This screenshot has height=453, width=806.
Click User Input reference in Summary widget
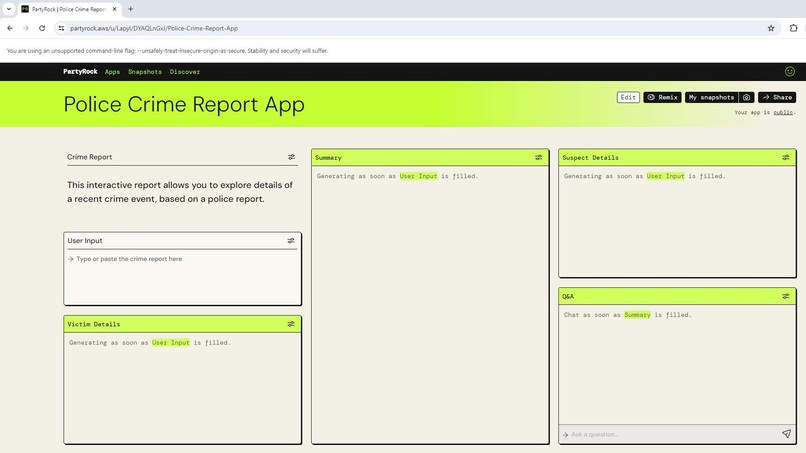(x=418, y=176)
